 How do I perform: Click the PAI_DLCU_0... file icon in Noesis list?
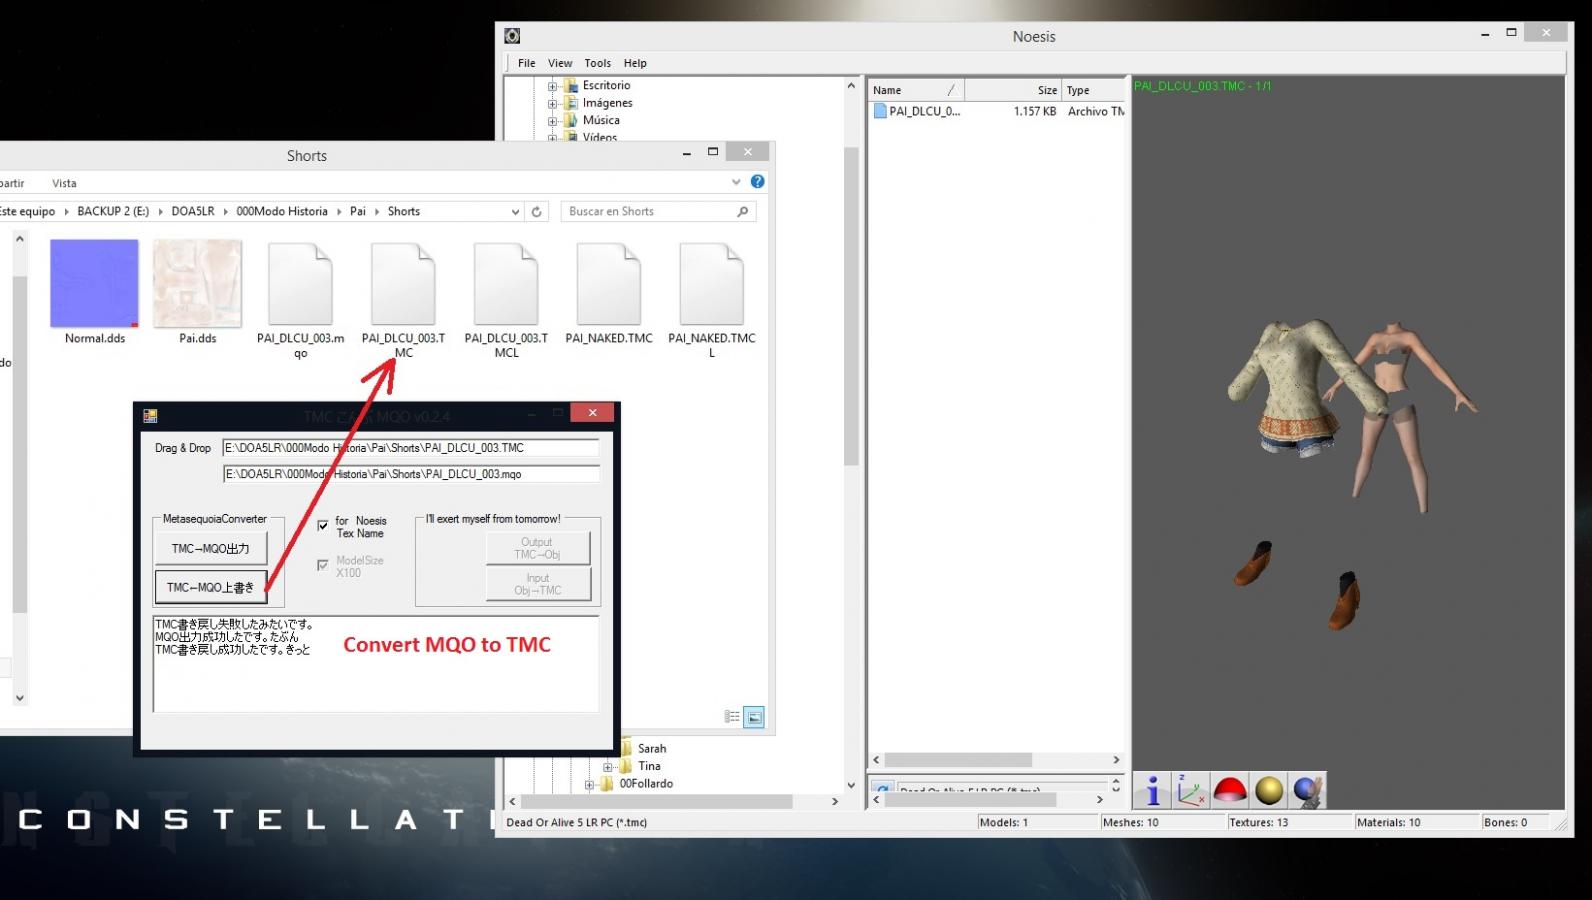[x=880, y=111]
